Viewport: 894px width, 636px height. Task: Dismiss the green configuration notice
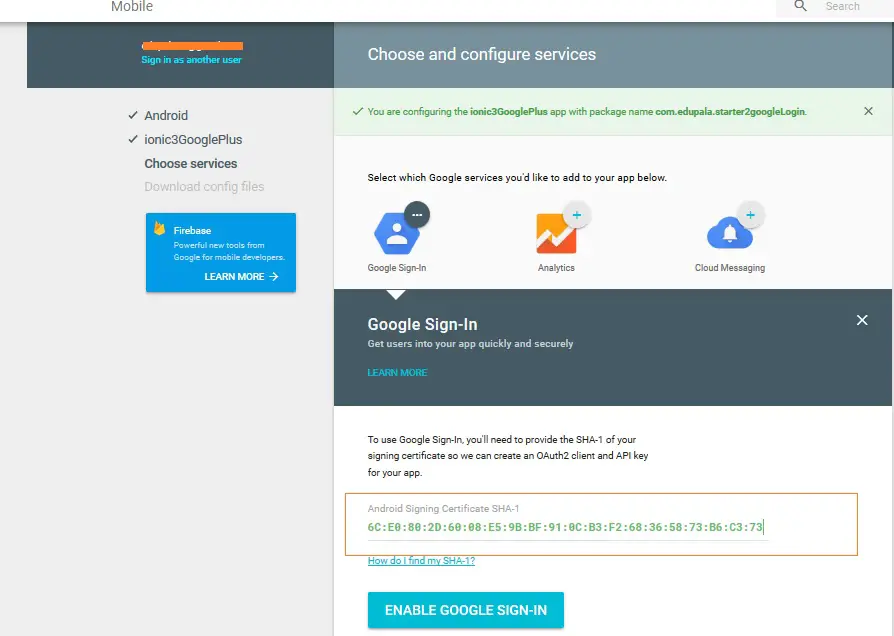point(868,111)
